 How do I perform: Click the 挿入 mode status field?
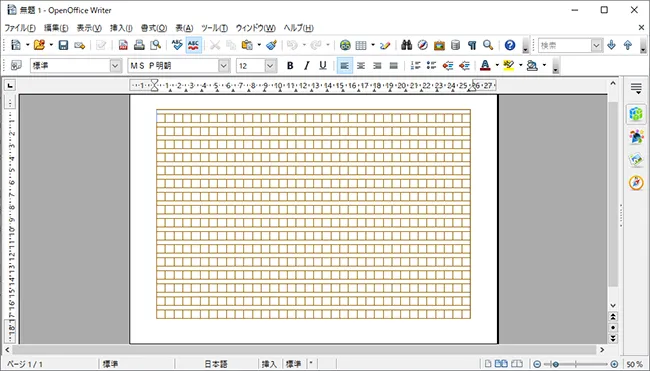tap(269, 364)
